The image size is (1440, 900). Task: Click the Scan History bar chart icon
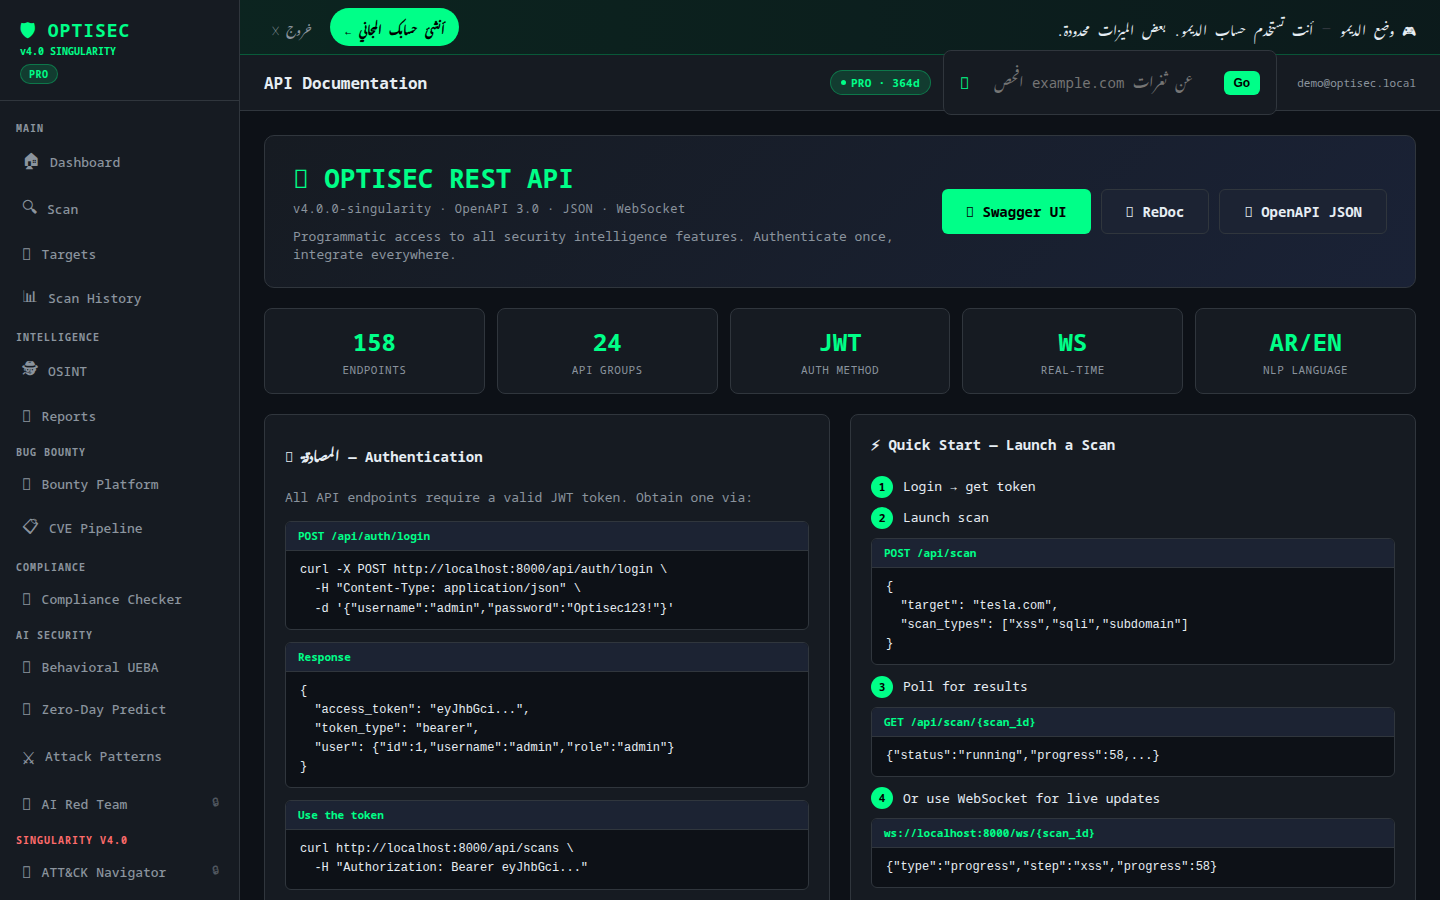pos(30,297)
